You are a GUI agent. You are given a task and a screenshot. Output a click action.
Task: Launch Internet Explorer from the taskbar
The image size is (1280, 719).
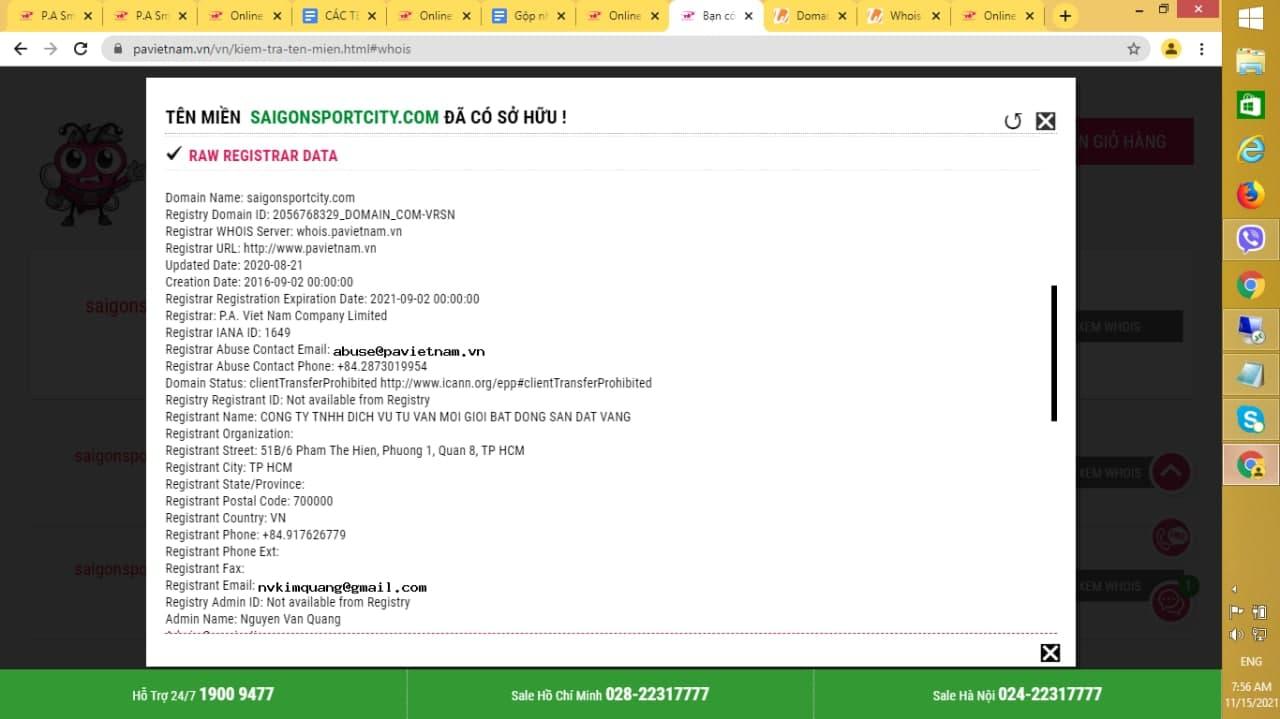(1251, 150)
